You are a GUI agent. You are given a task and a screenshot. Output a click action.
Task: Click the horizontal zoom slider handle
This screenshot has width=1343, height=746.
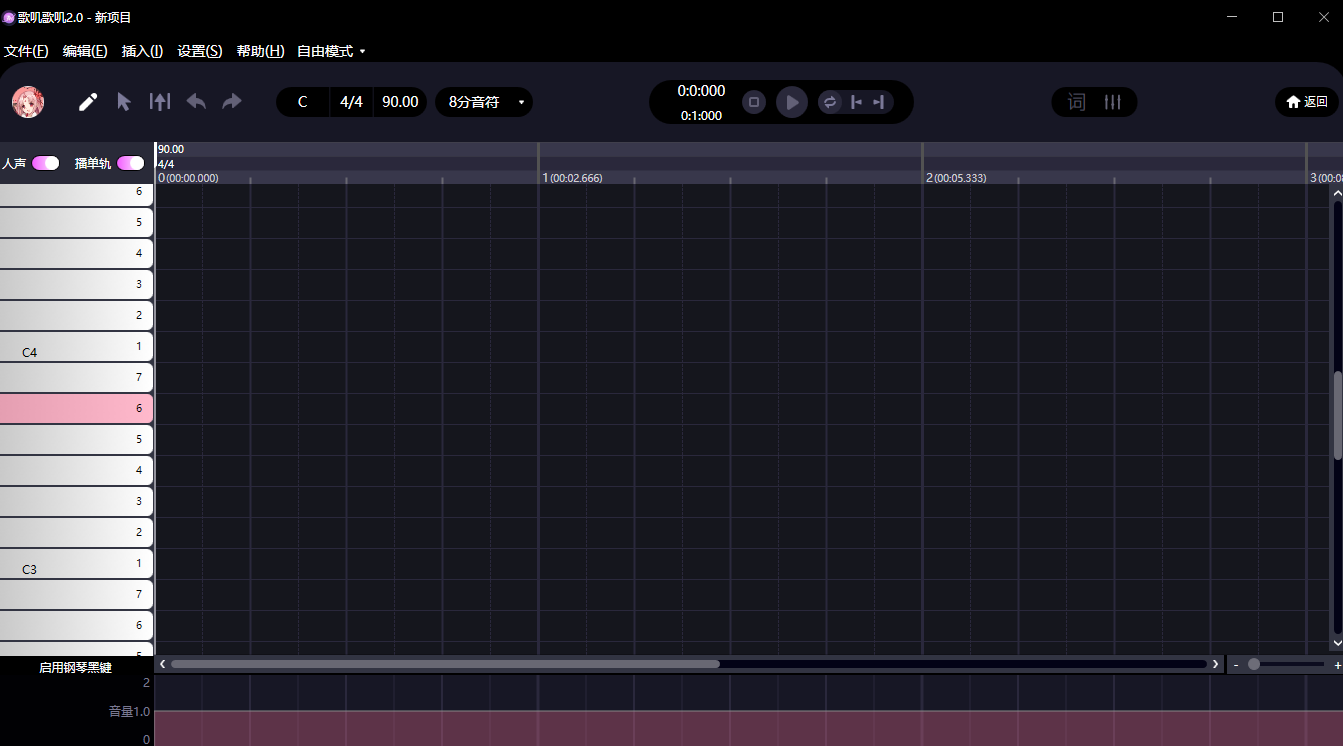tap(1254, 664)
